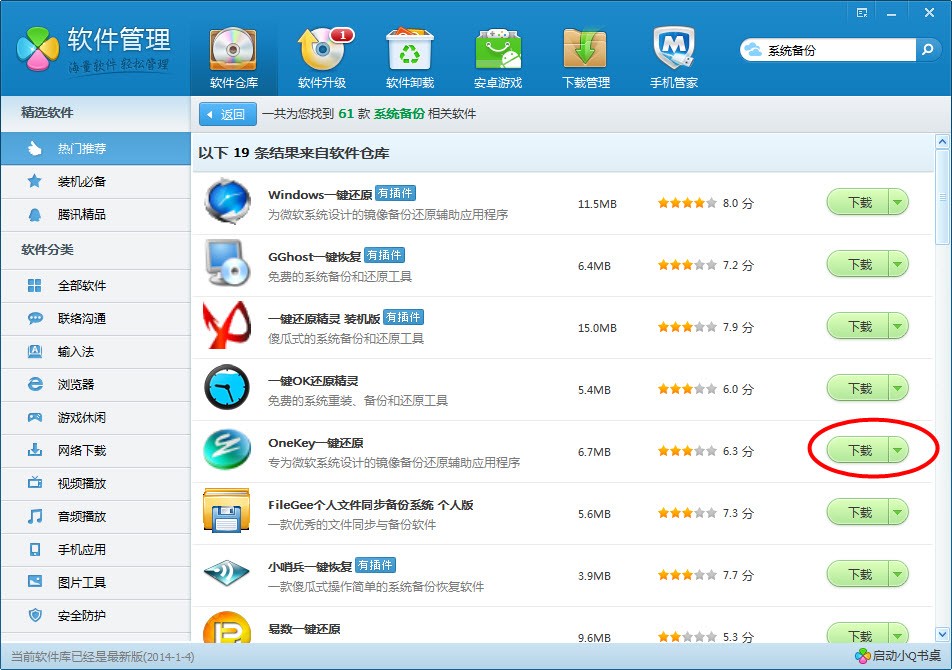The height and width of the screenshot is (670, 952).
Task: Open the 软件仓库 software library tab
Action: coord(234,59)
